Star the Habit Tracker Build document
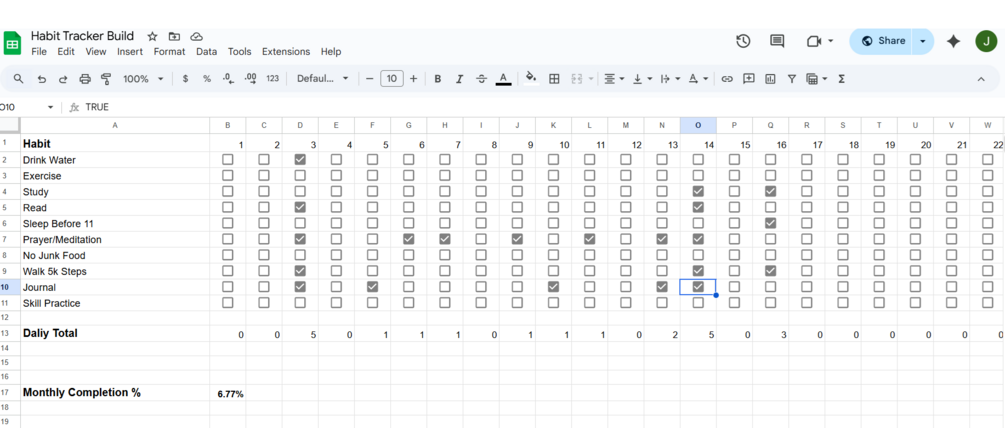This screenshot has width=1005, height=428. (152, 37)
